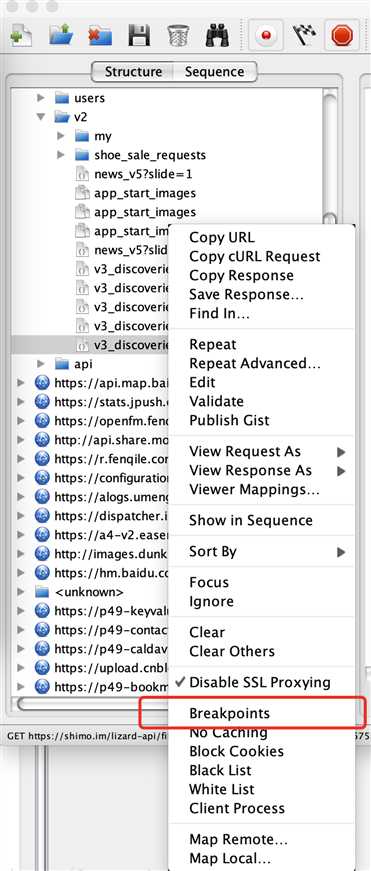
Task: Toggle recording with the red dot button
Action: [268, 35]
